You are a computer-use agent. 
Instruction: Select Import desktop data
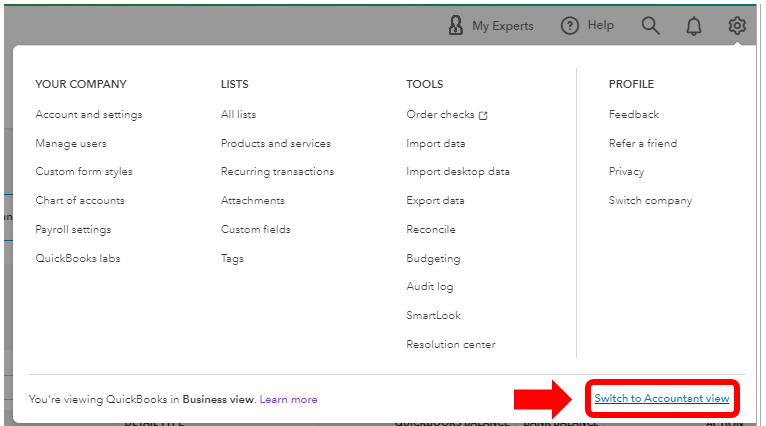(458, 171)
